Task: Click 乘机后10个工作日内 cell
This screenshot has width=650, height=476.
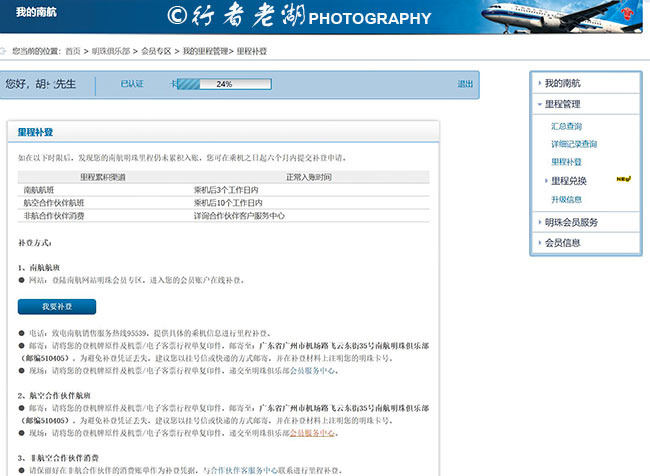Action: pyautogui.click(x=228, y=203)
